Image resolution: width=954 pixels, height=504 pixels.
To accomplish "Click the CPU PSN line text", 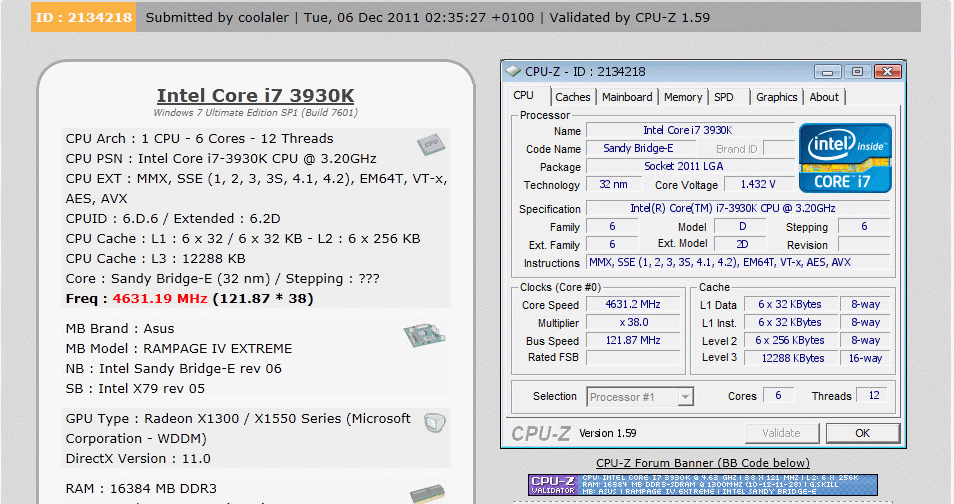I will (221, 159).
